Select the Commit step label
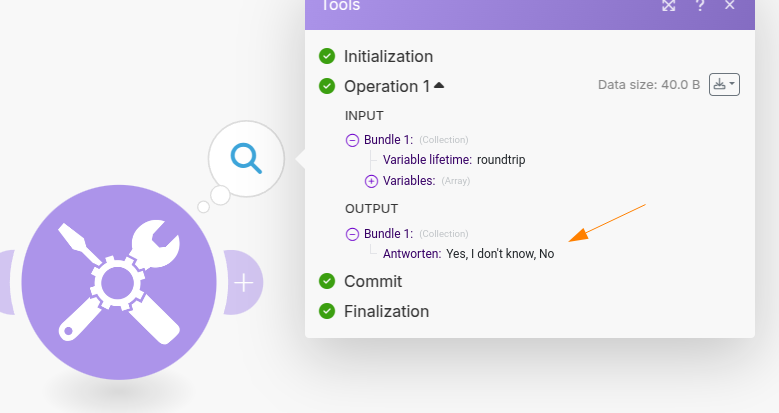 pos(373,281)
